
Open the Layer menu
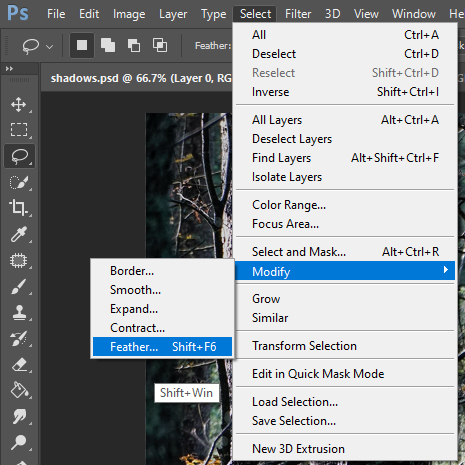point(173,14)
